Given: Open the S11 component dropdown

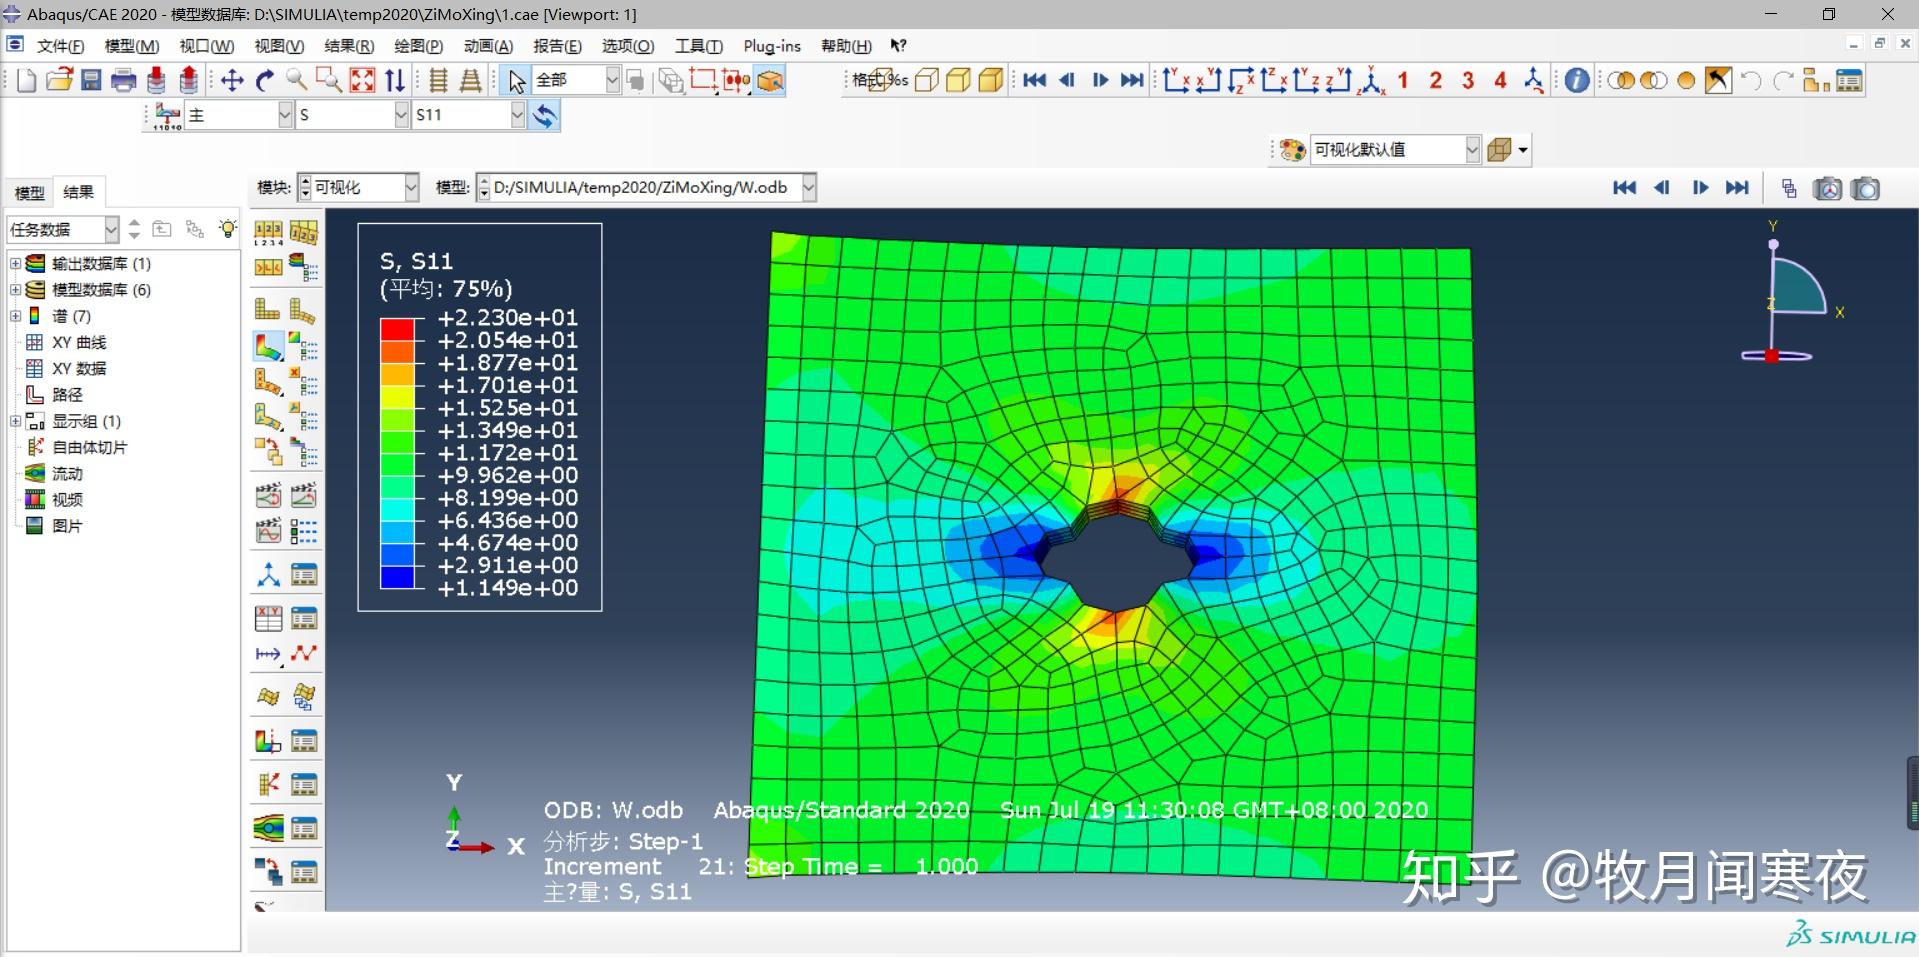Looking at the screenshot, I should click(x=517, y=115).
